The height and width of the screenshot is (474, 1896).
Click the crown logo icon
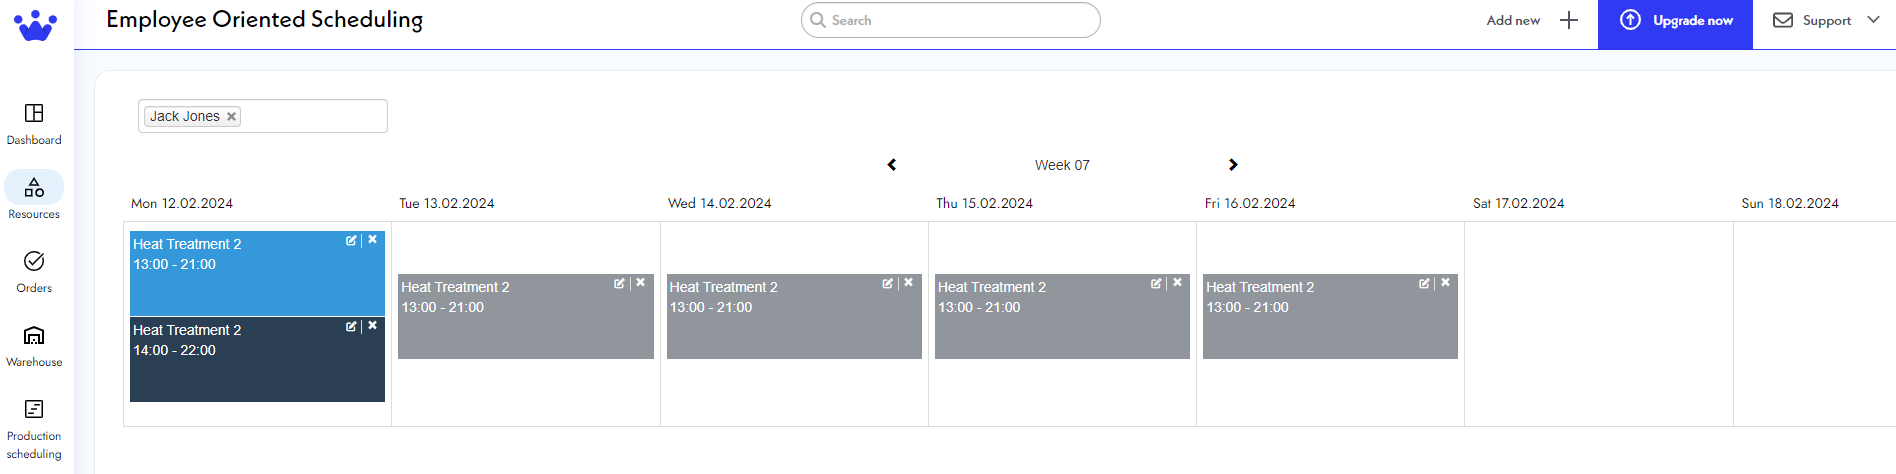pyautogui.click(x=36, y=25)
